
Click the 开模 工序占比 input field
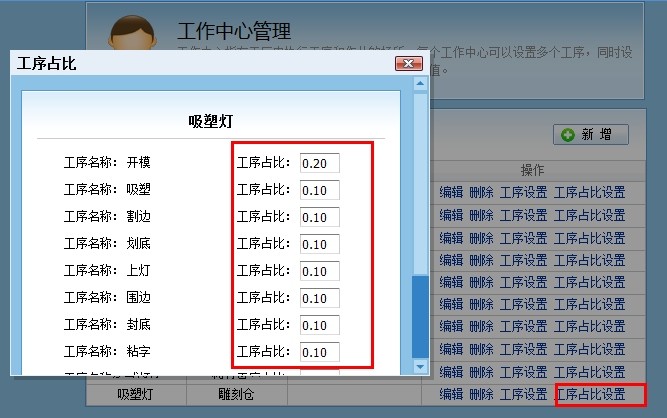[x=319, y=163]
